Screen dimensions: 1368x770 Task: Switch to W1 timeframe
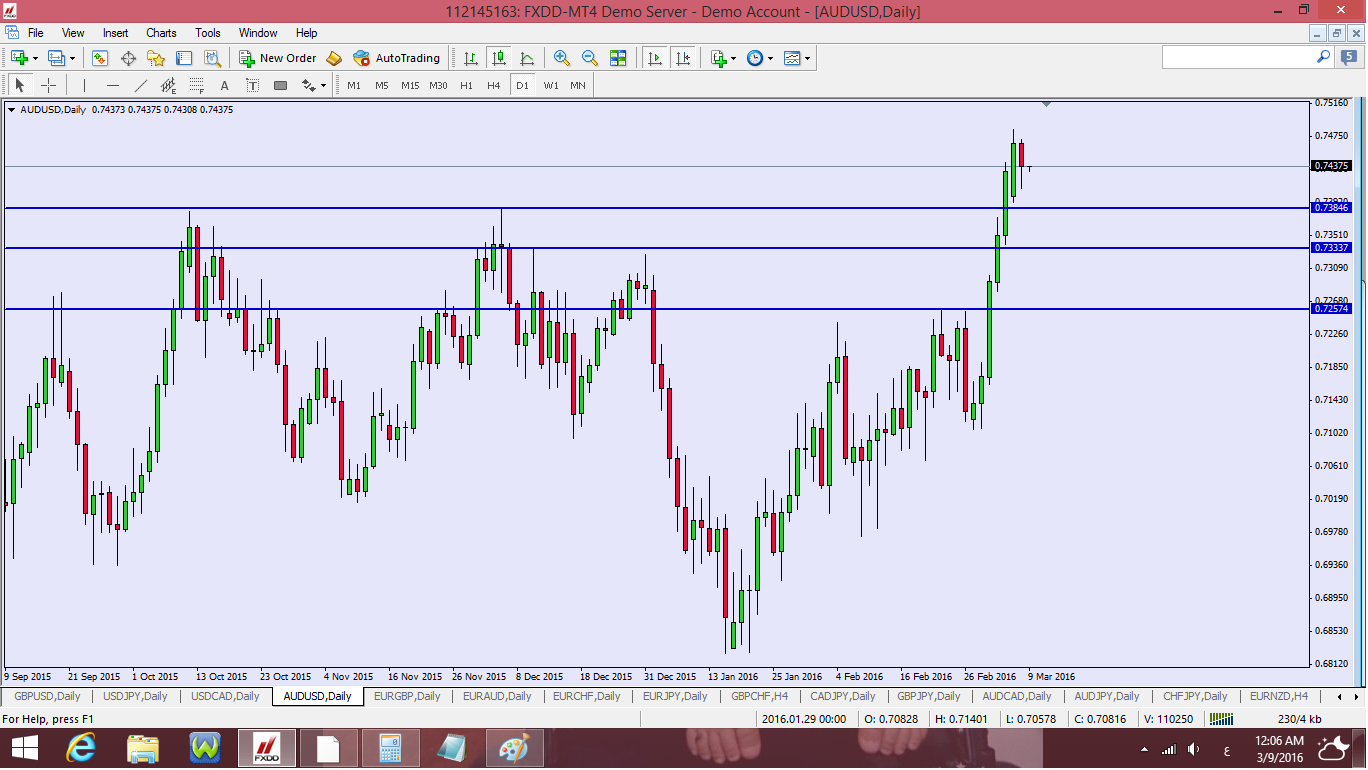551,85
